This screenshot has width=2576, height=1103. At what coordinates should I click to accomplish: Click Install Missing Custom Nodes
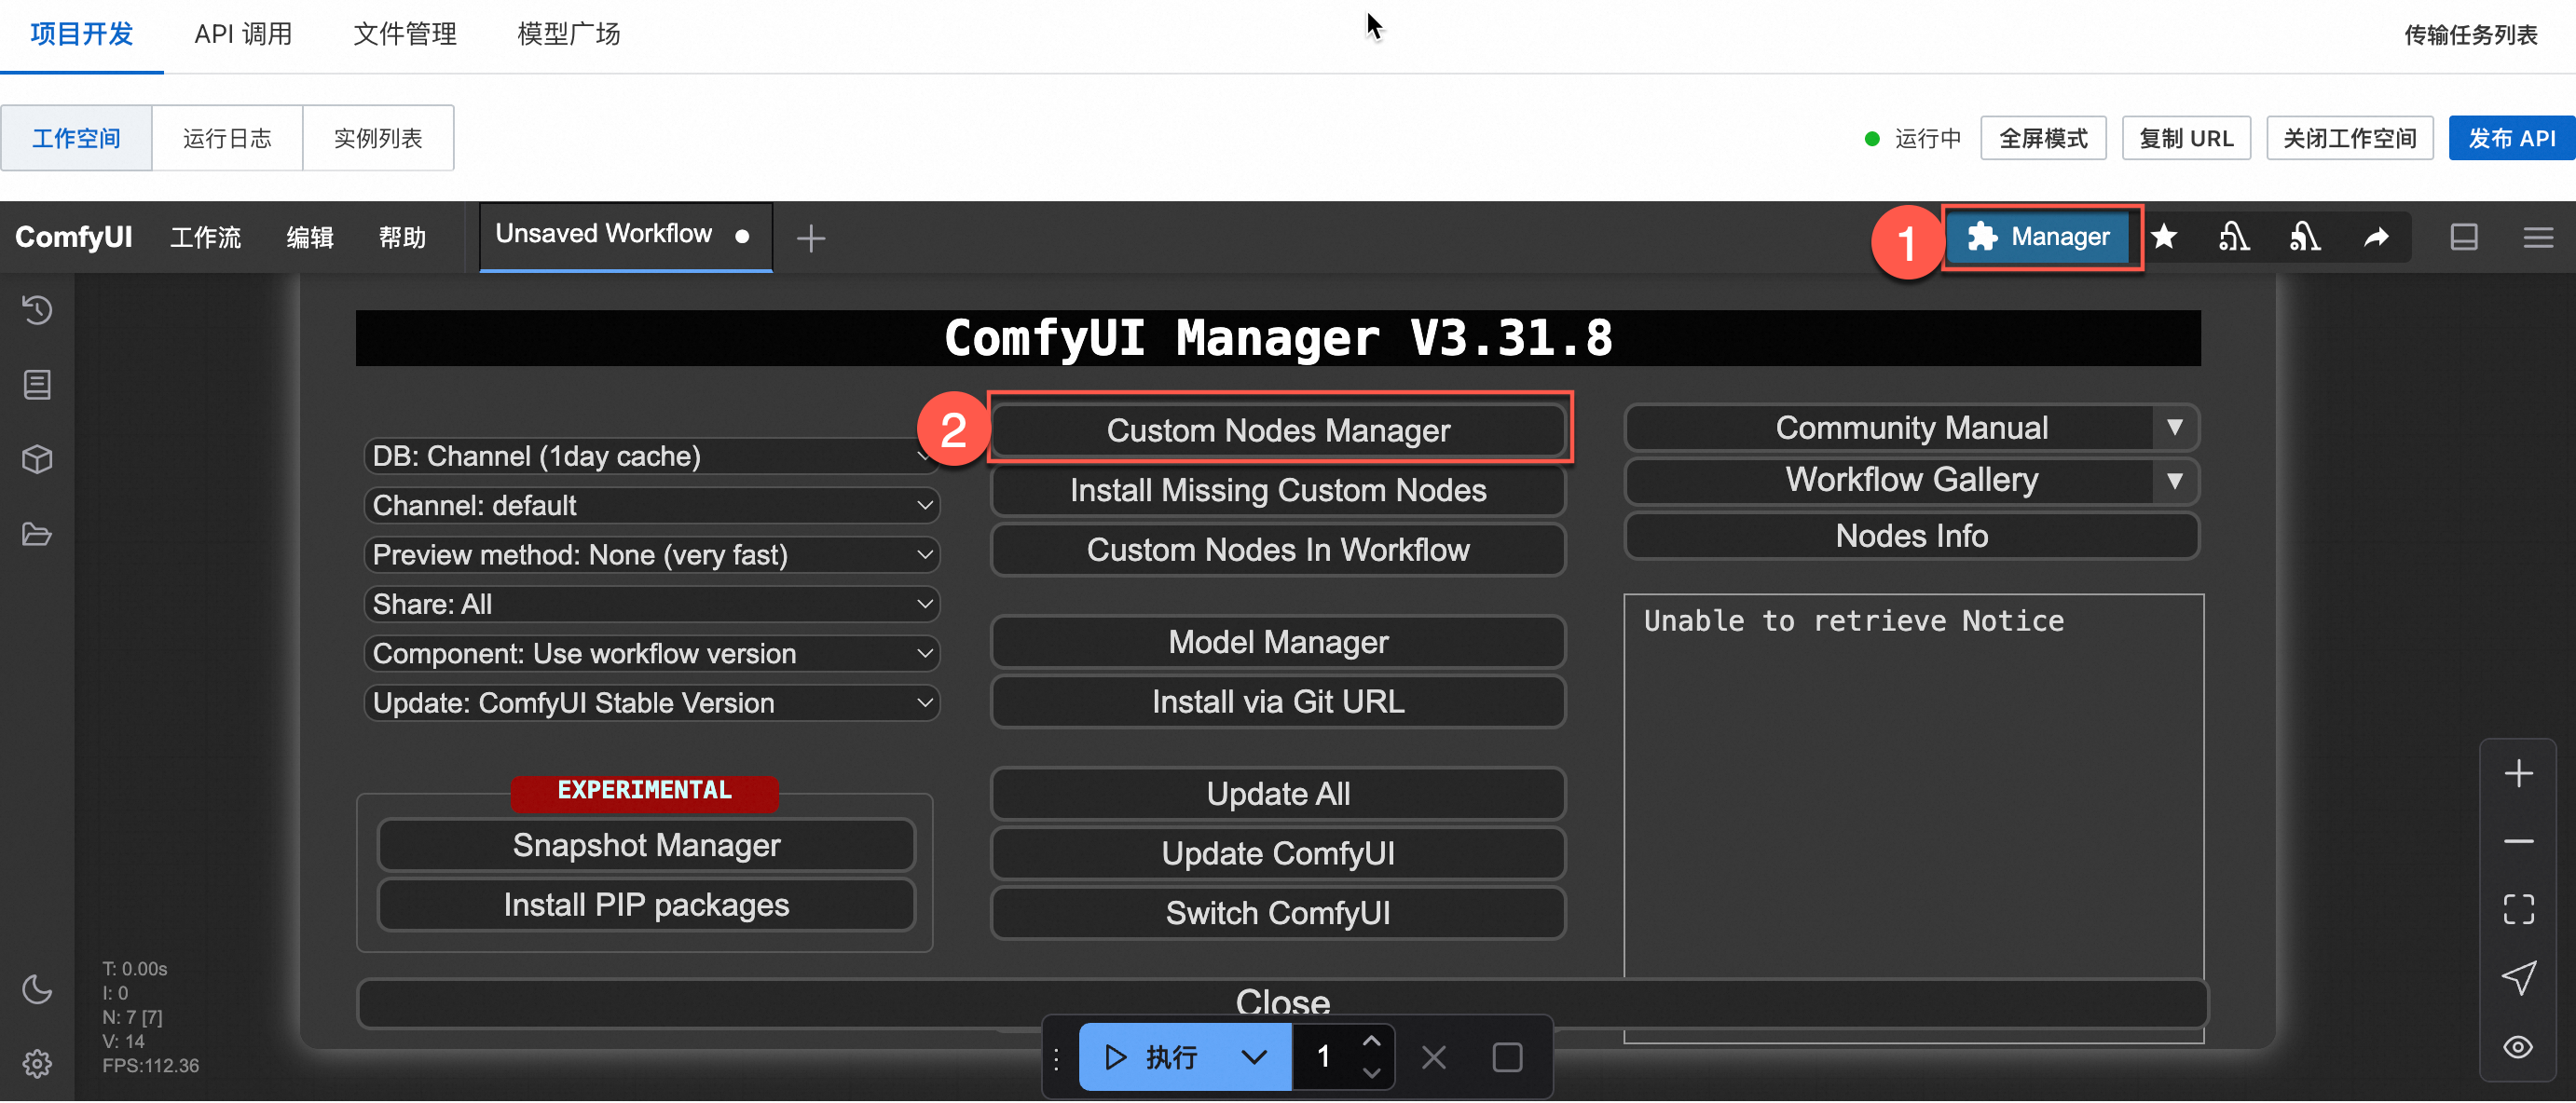(x=1278, y=490)
